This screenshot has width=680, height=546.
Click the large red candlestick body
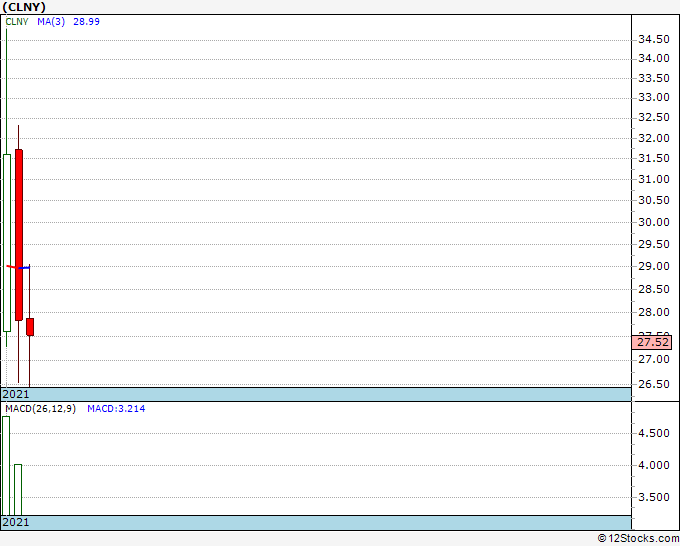pyautogui.click(x=19, y=235)
